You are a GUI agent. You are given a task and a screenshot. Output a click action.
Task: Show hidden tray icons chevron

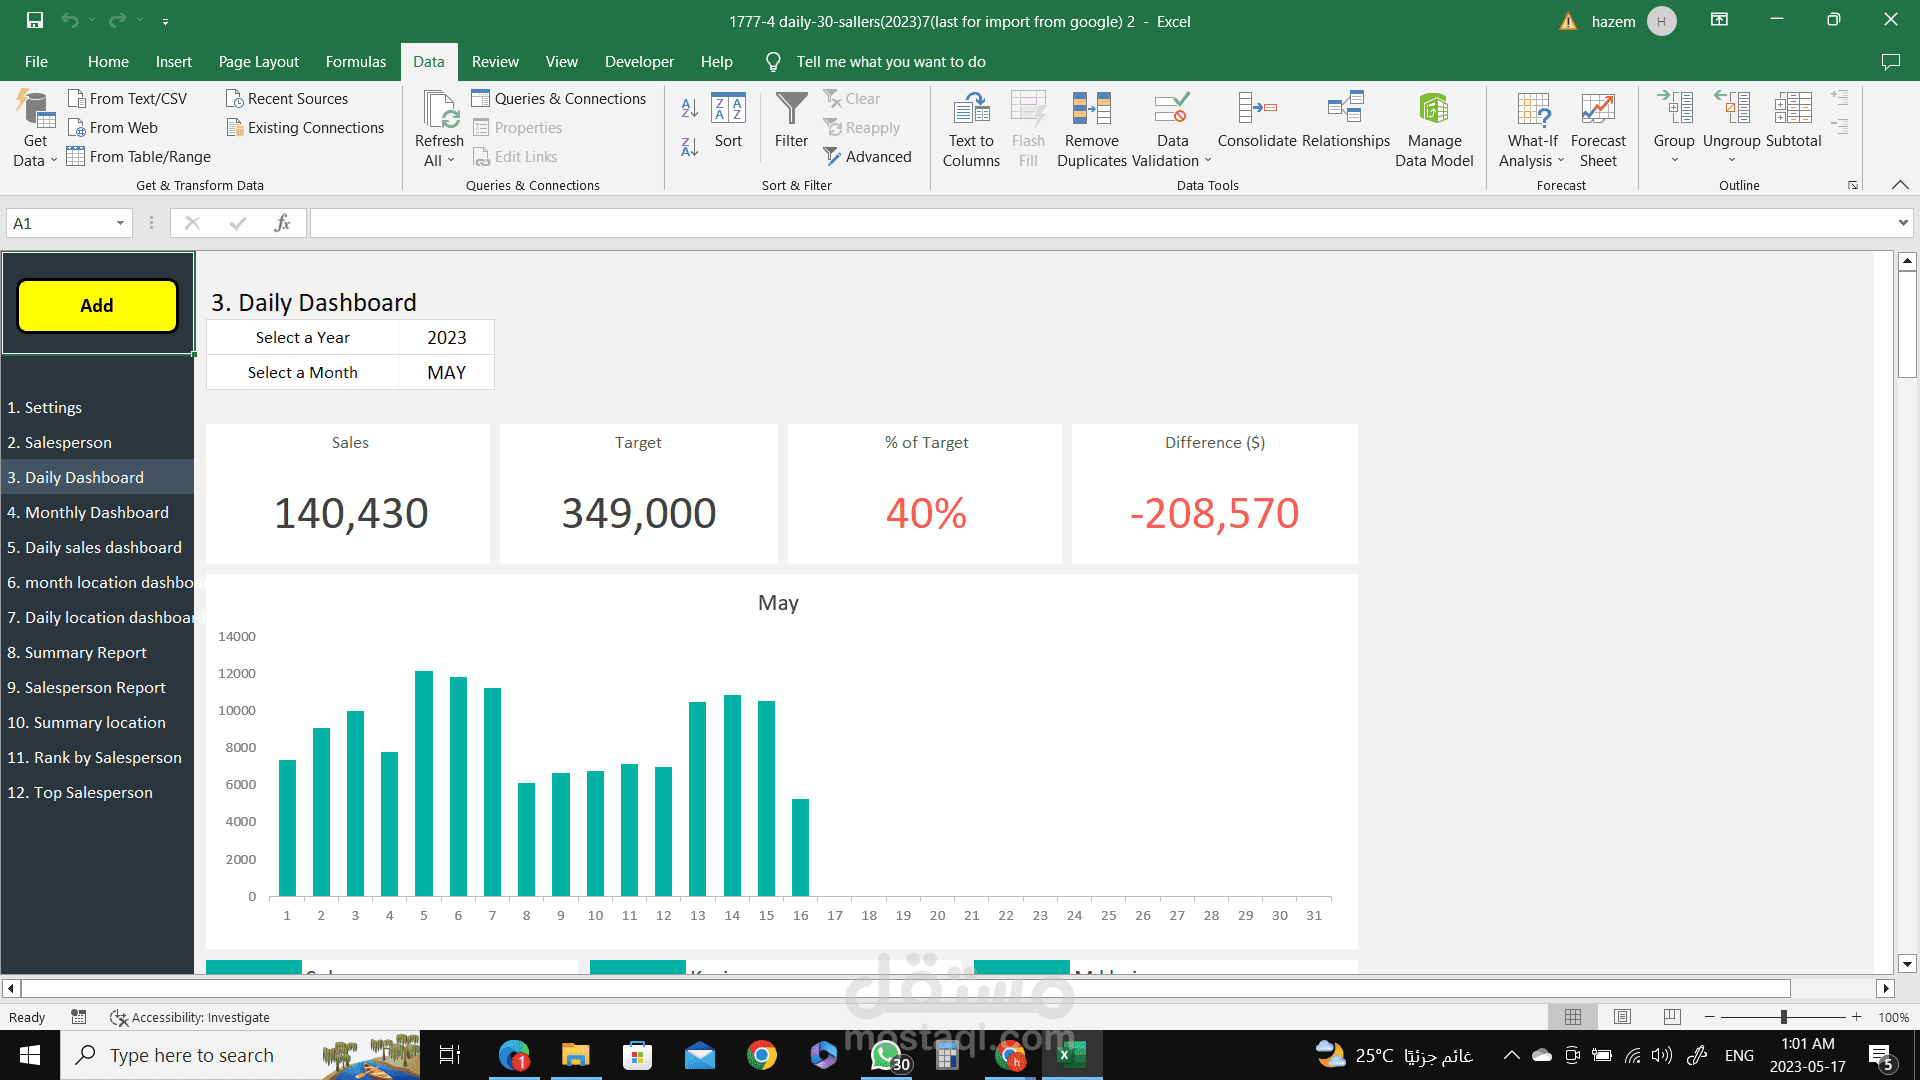pos(1511,1055)
